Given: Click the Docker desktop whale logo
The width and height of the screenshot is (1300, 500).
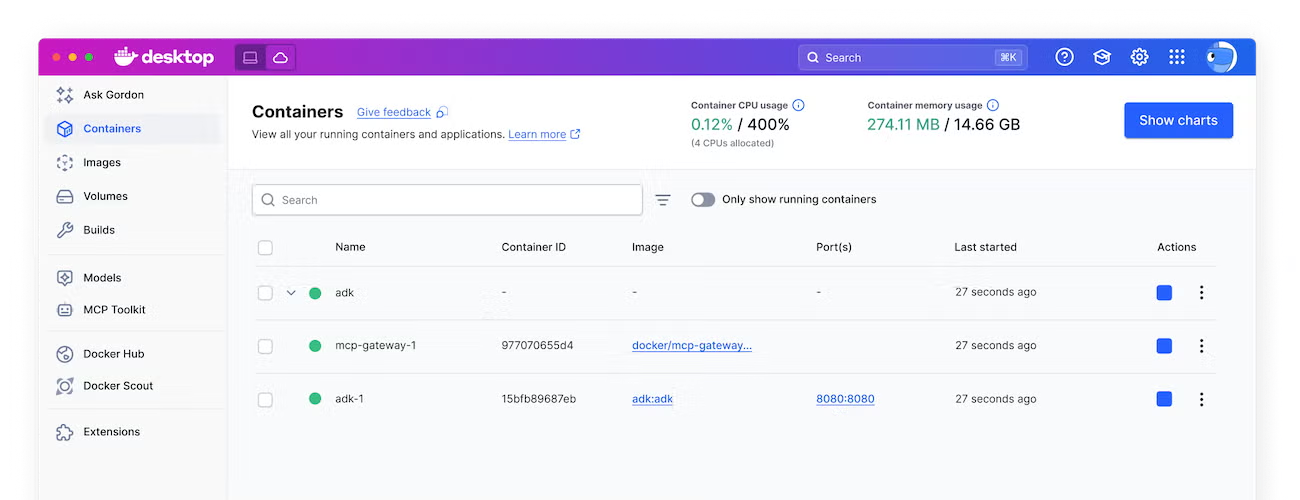Looking at the screenshot, I should (164, 57).
